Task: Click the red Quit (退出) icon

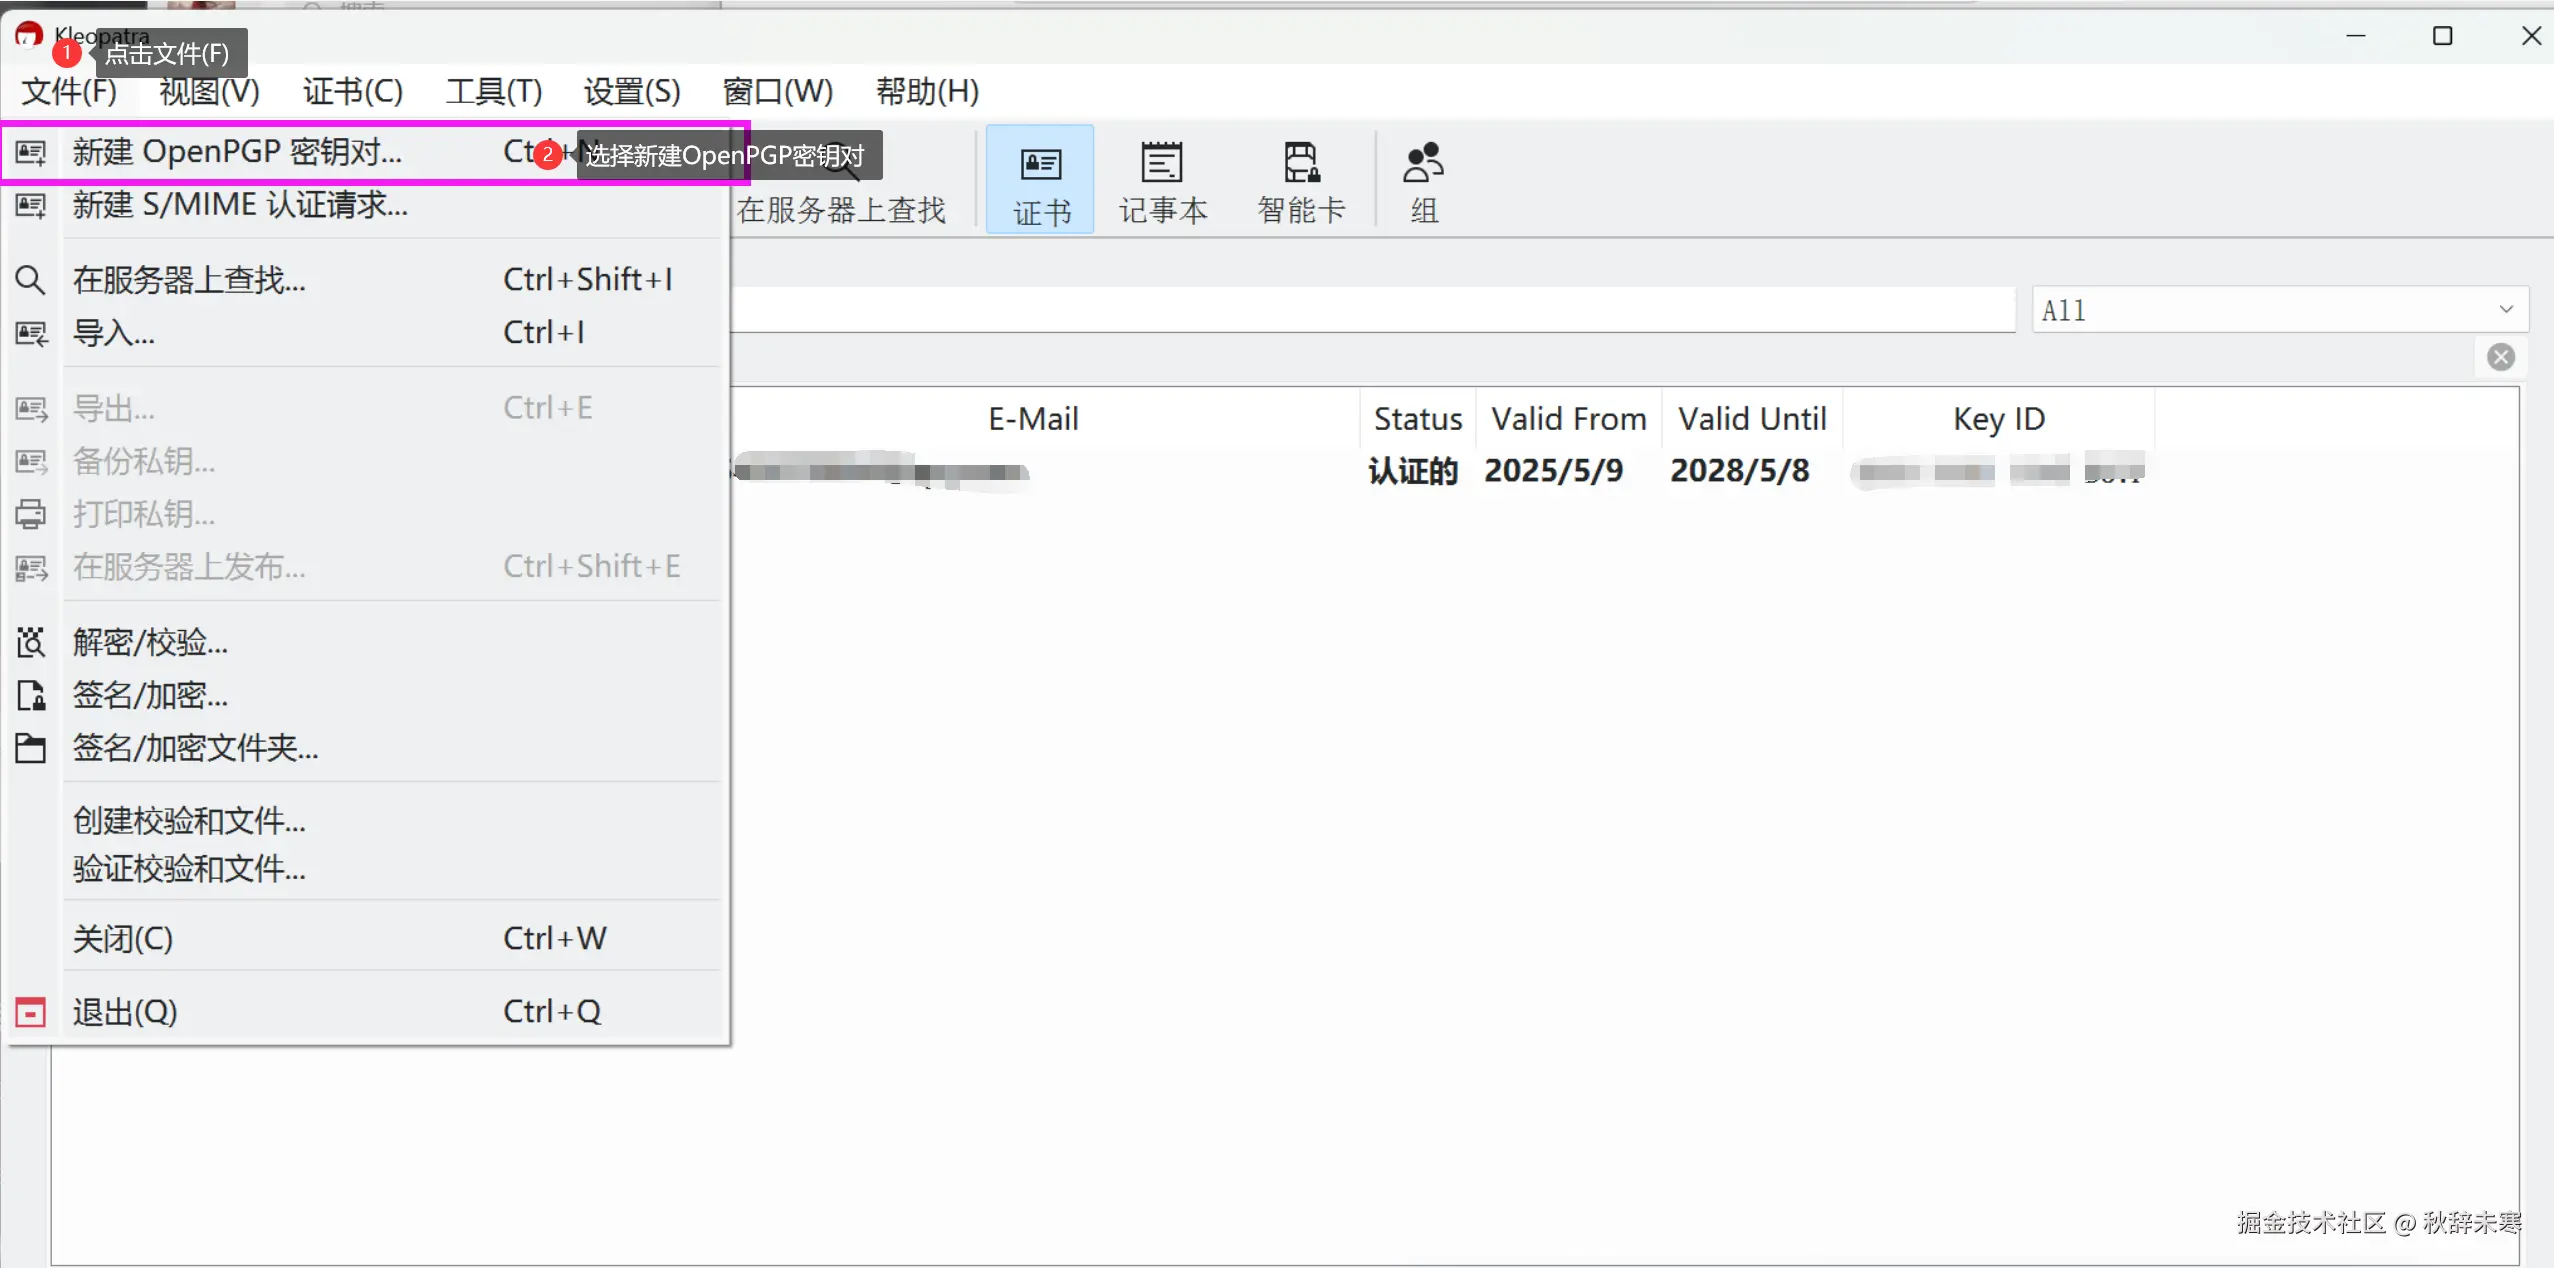Action: [x=30, y=1012]
